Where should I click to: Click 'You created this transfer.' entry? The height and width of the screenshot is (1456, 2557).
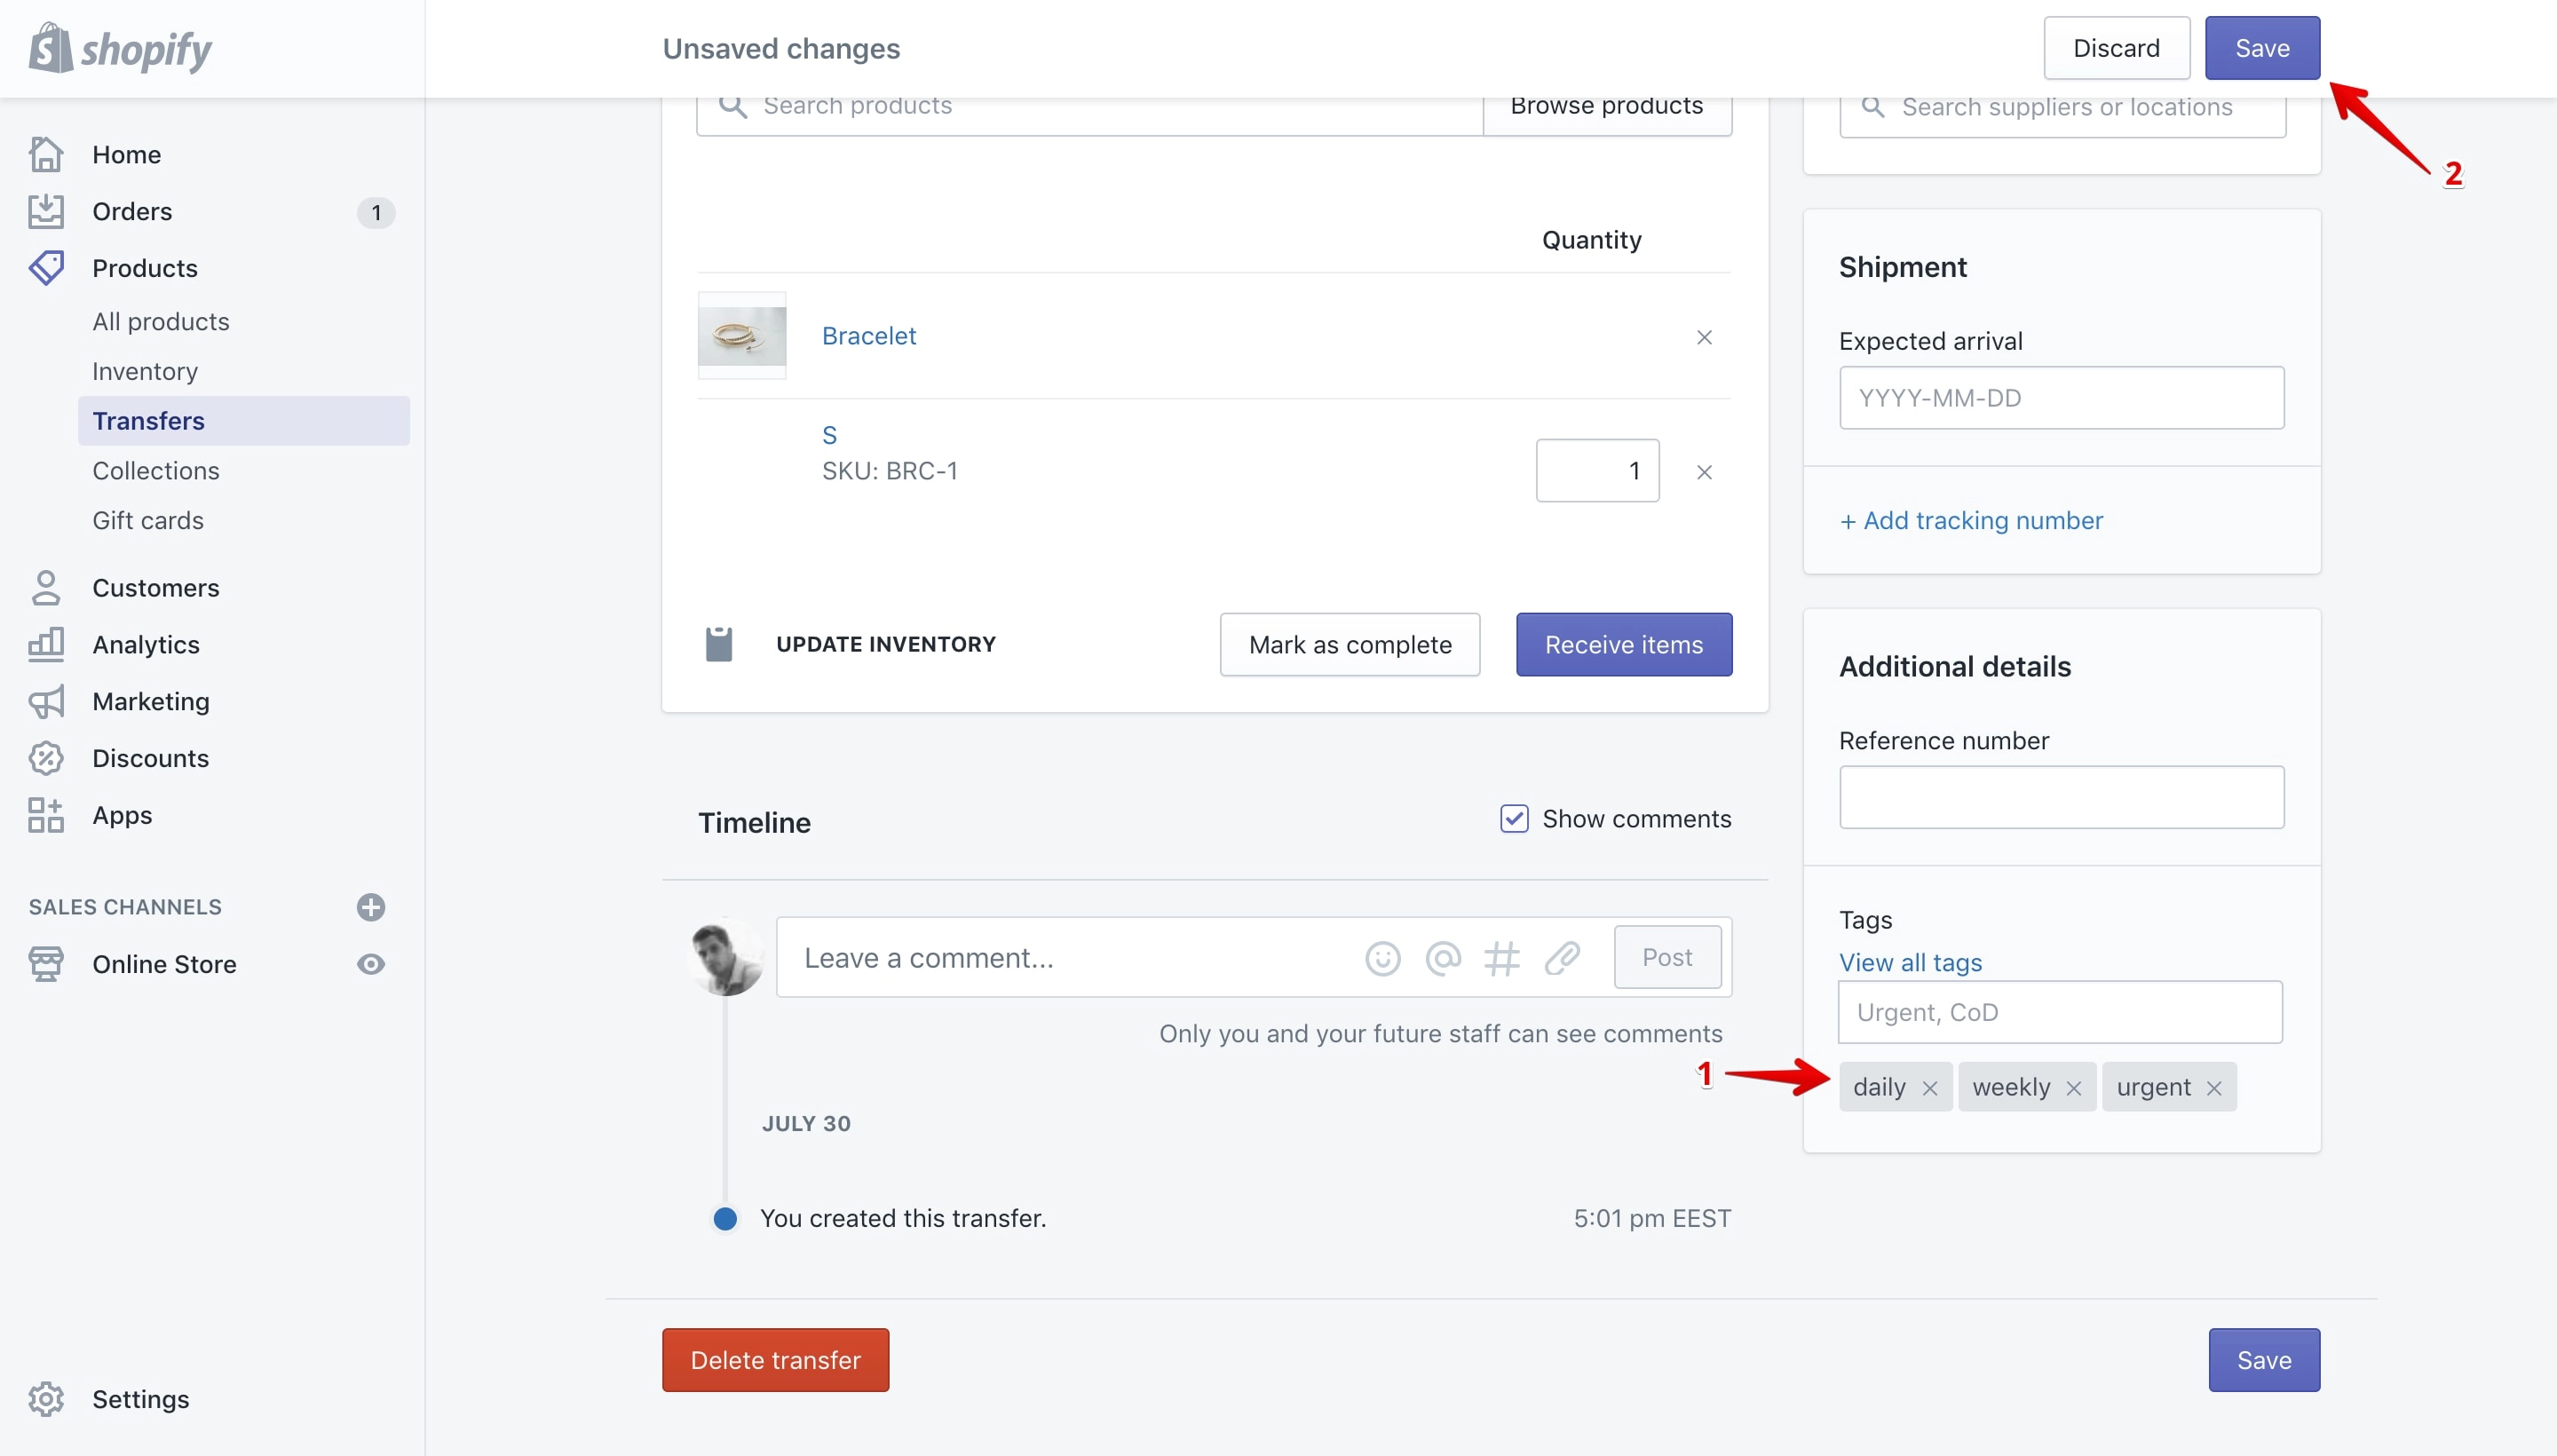coord(902,1219)
